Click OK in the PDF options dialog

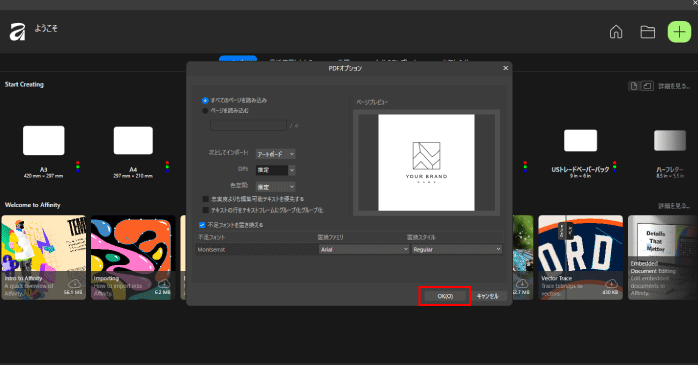(445, 296)
